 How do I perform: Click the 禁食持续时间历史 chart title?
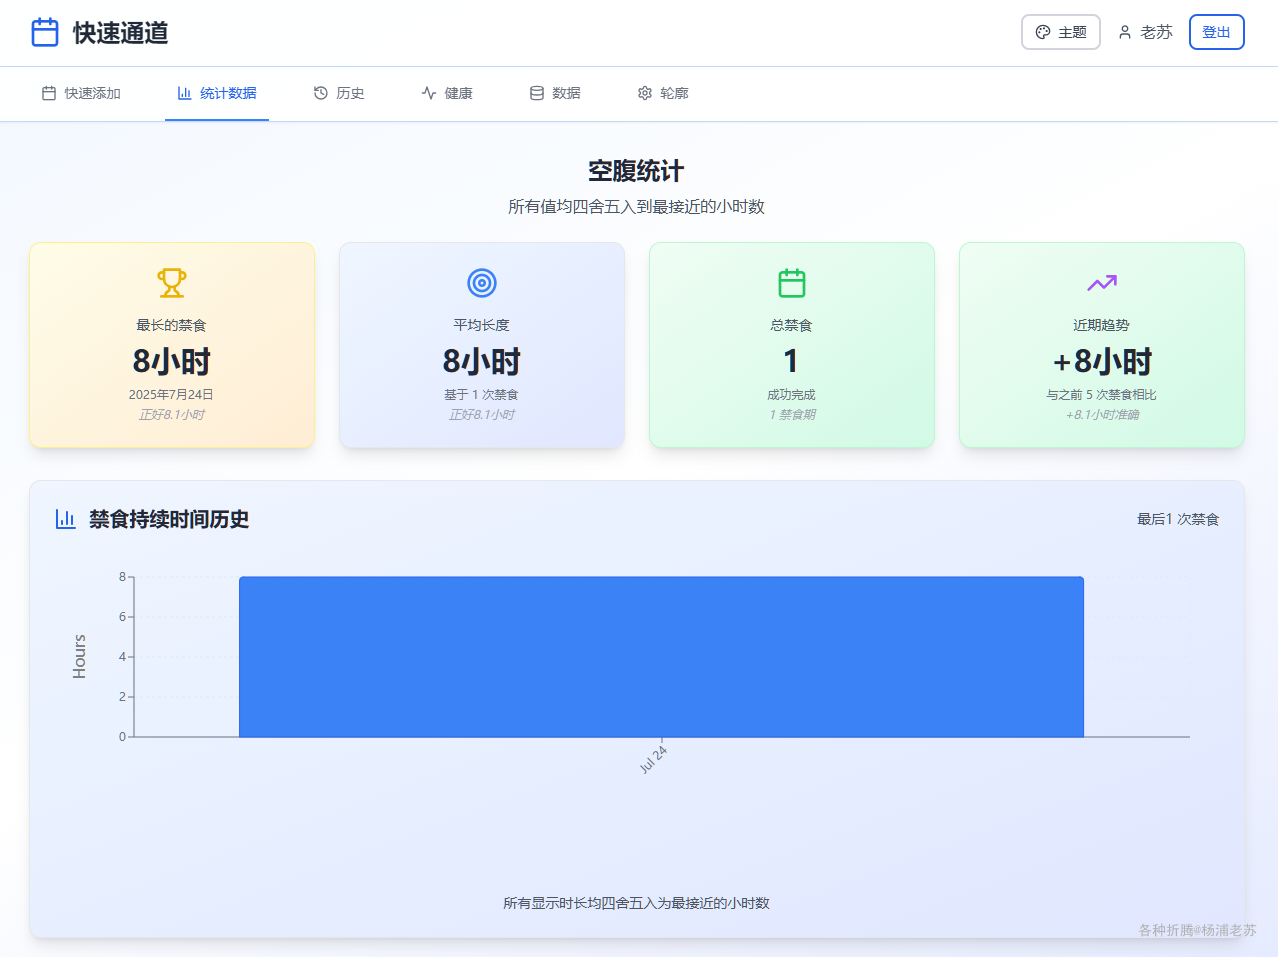click(x=169, y=519)
